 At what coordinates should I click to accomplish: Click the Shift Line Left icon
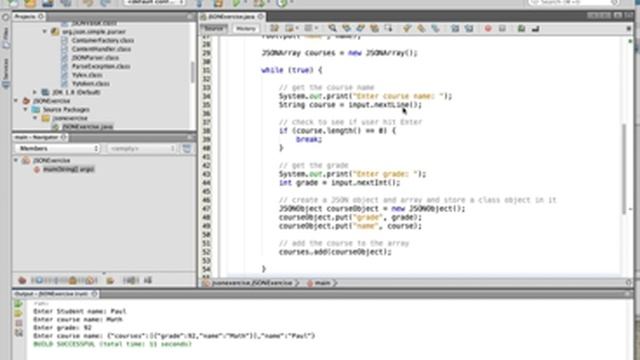[455, 28]
